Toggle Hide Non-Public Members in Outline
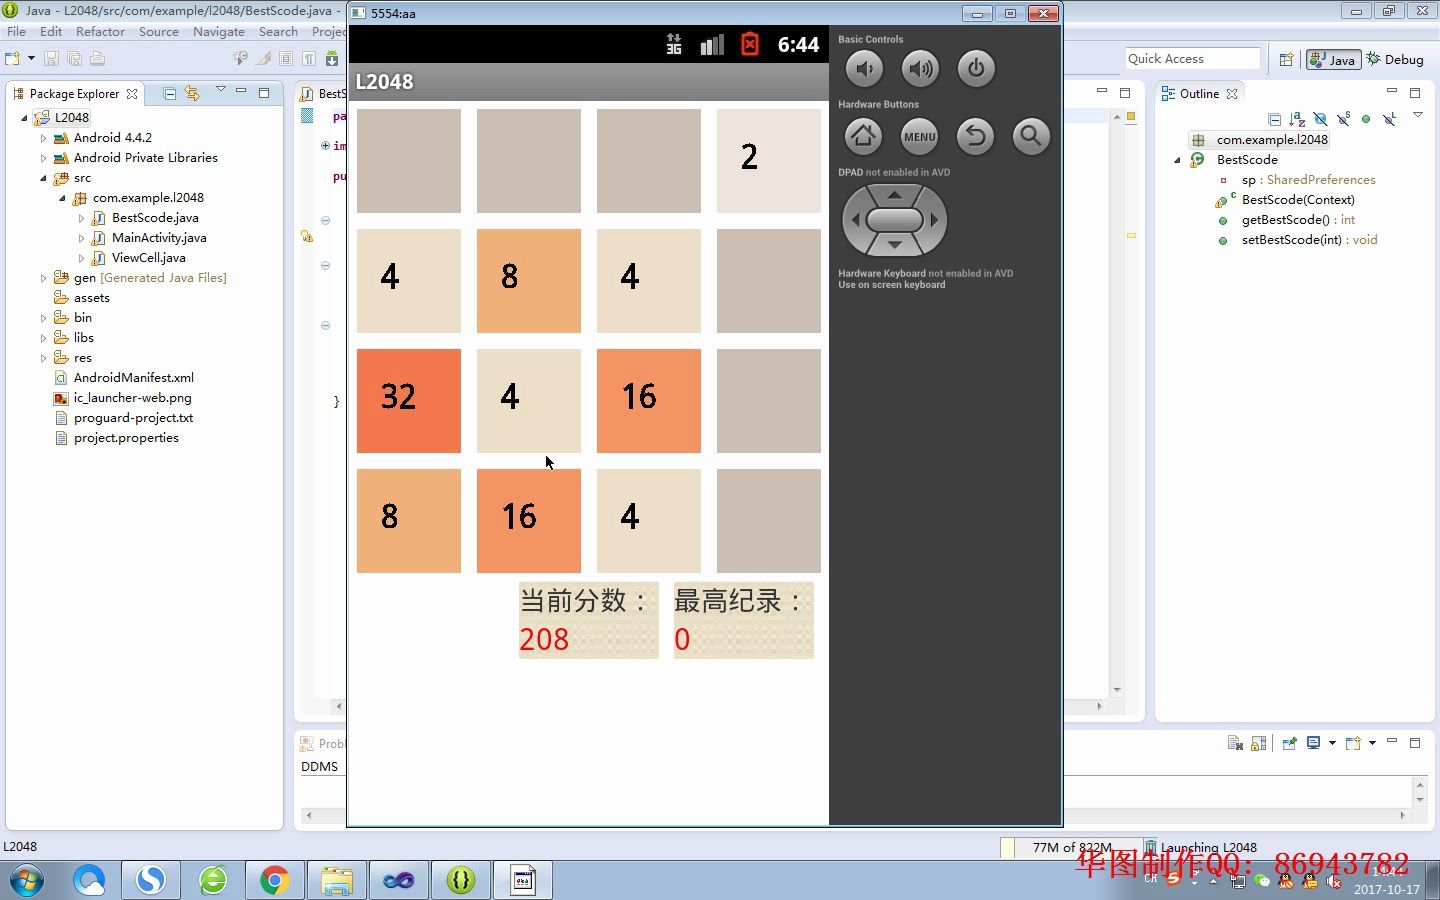The image size is (1440, 900). coord(1366,119)
